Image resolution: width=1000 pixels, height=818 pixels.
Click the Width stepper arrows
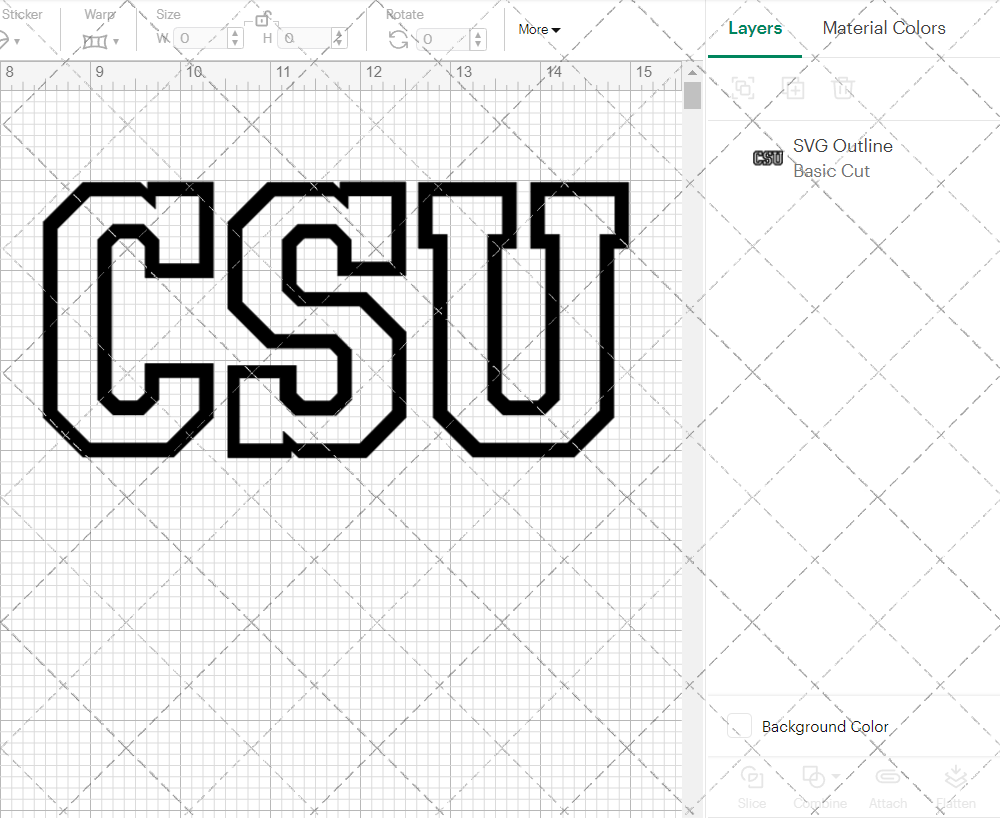tap(235, 38)
